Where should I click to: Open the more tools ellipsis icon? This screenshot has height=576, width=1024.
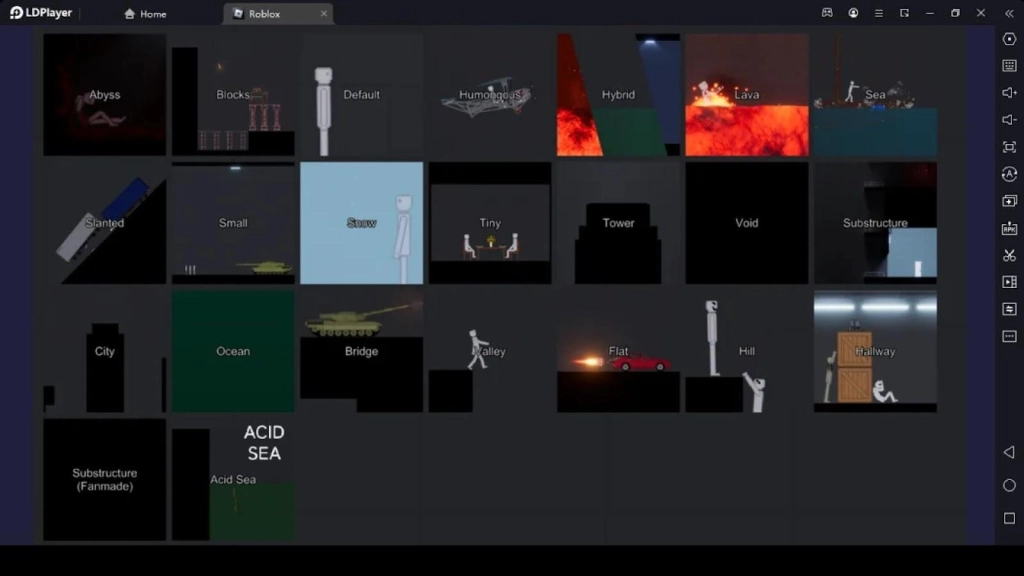1009,336
